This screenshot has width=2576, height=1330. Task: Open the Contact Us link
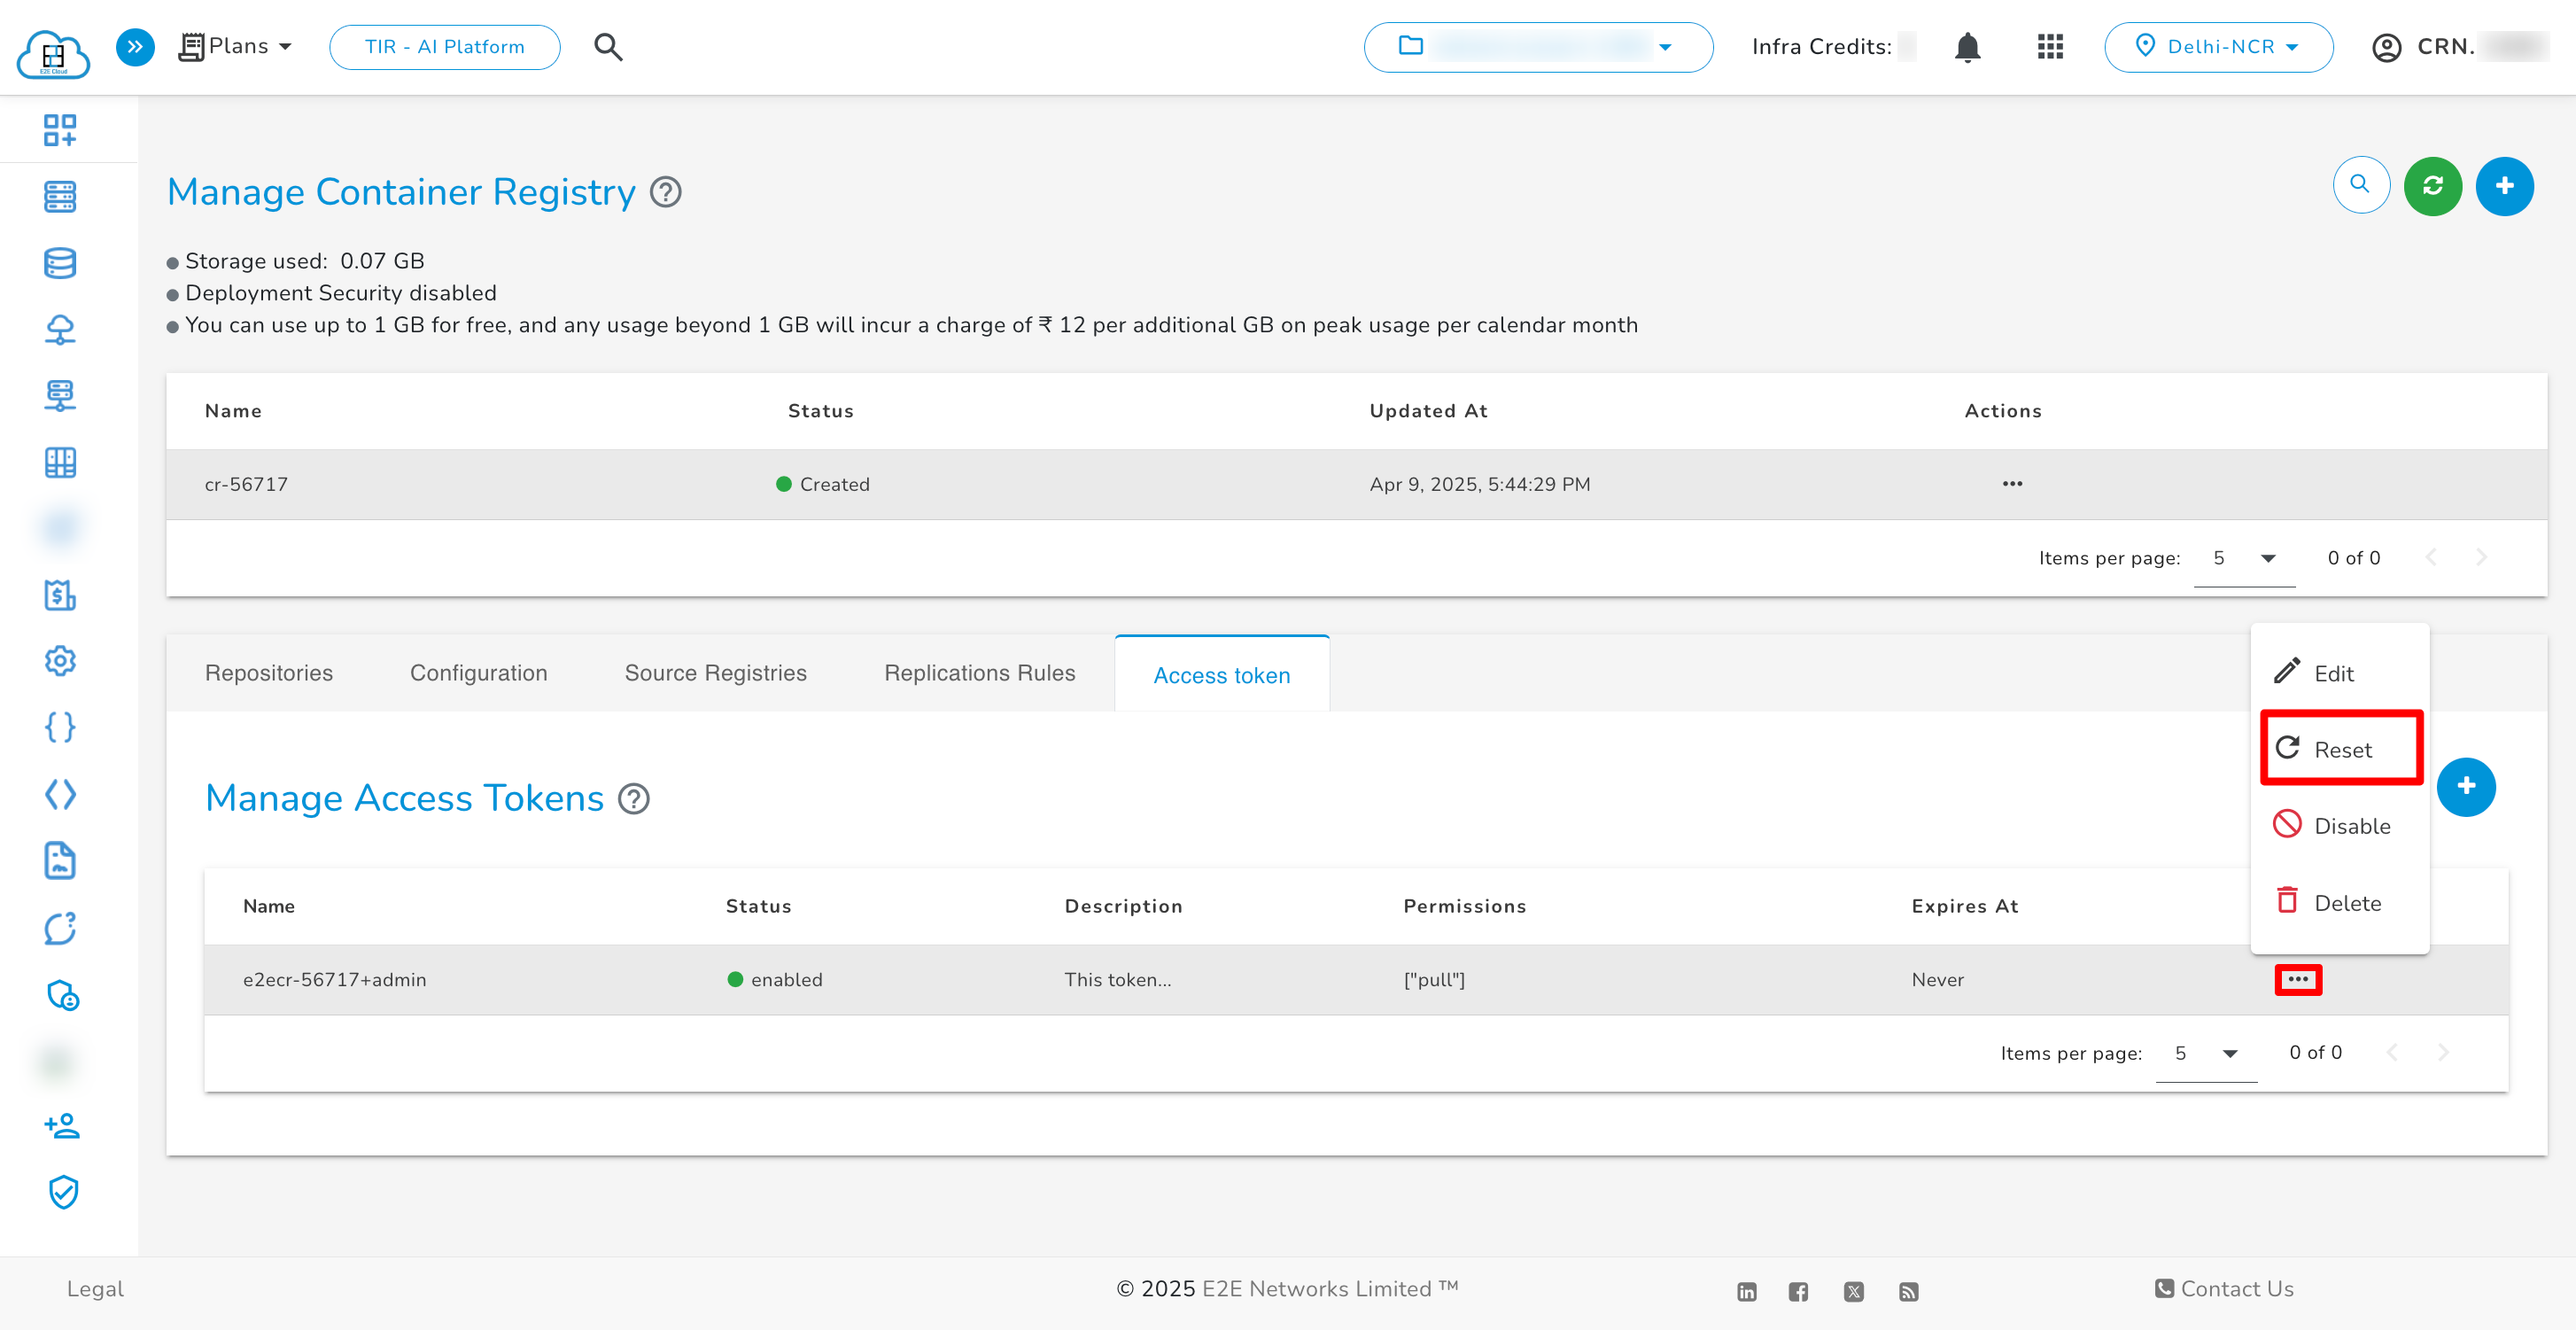point(2224,1288)
